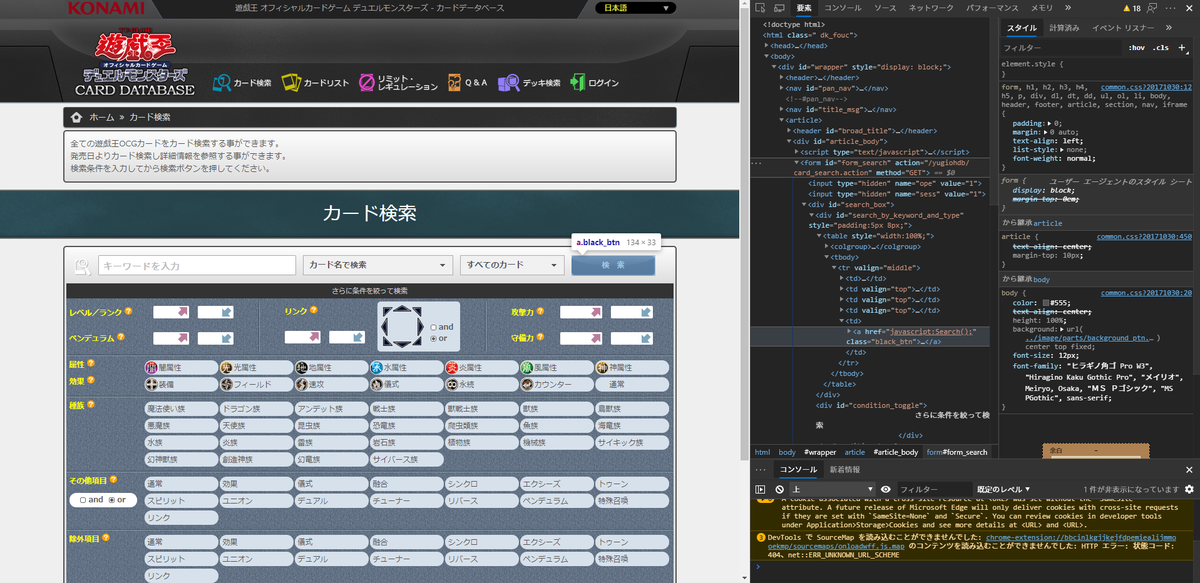This screenshot has width=1200, height=583.
Task: Toggle the .cls class editor button
Action: tap(1161, 47)
